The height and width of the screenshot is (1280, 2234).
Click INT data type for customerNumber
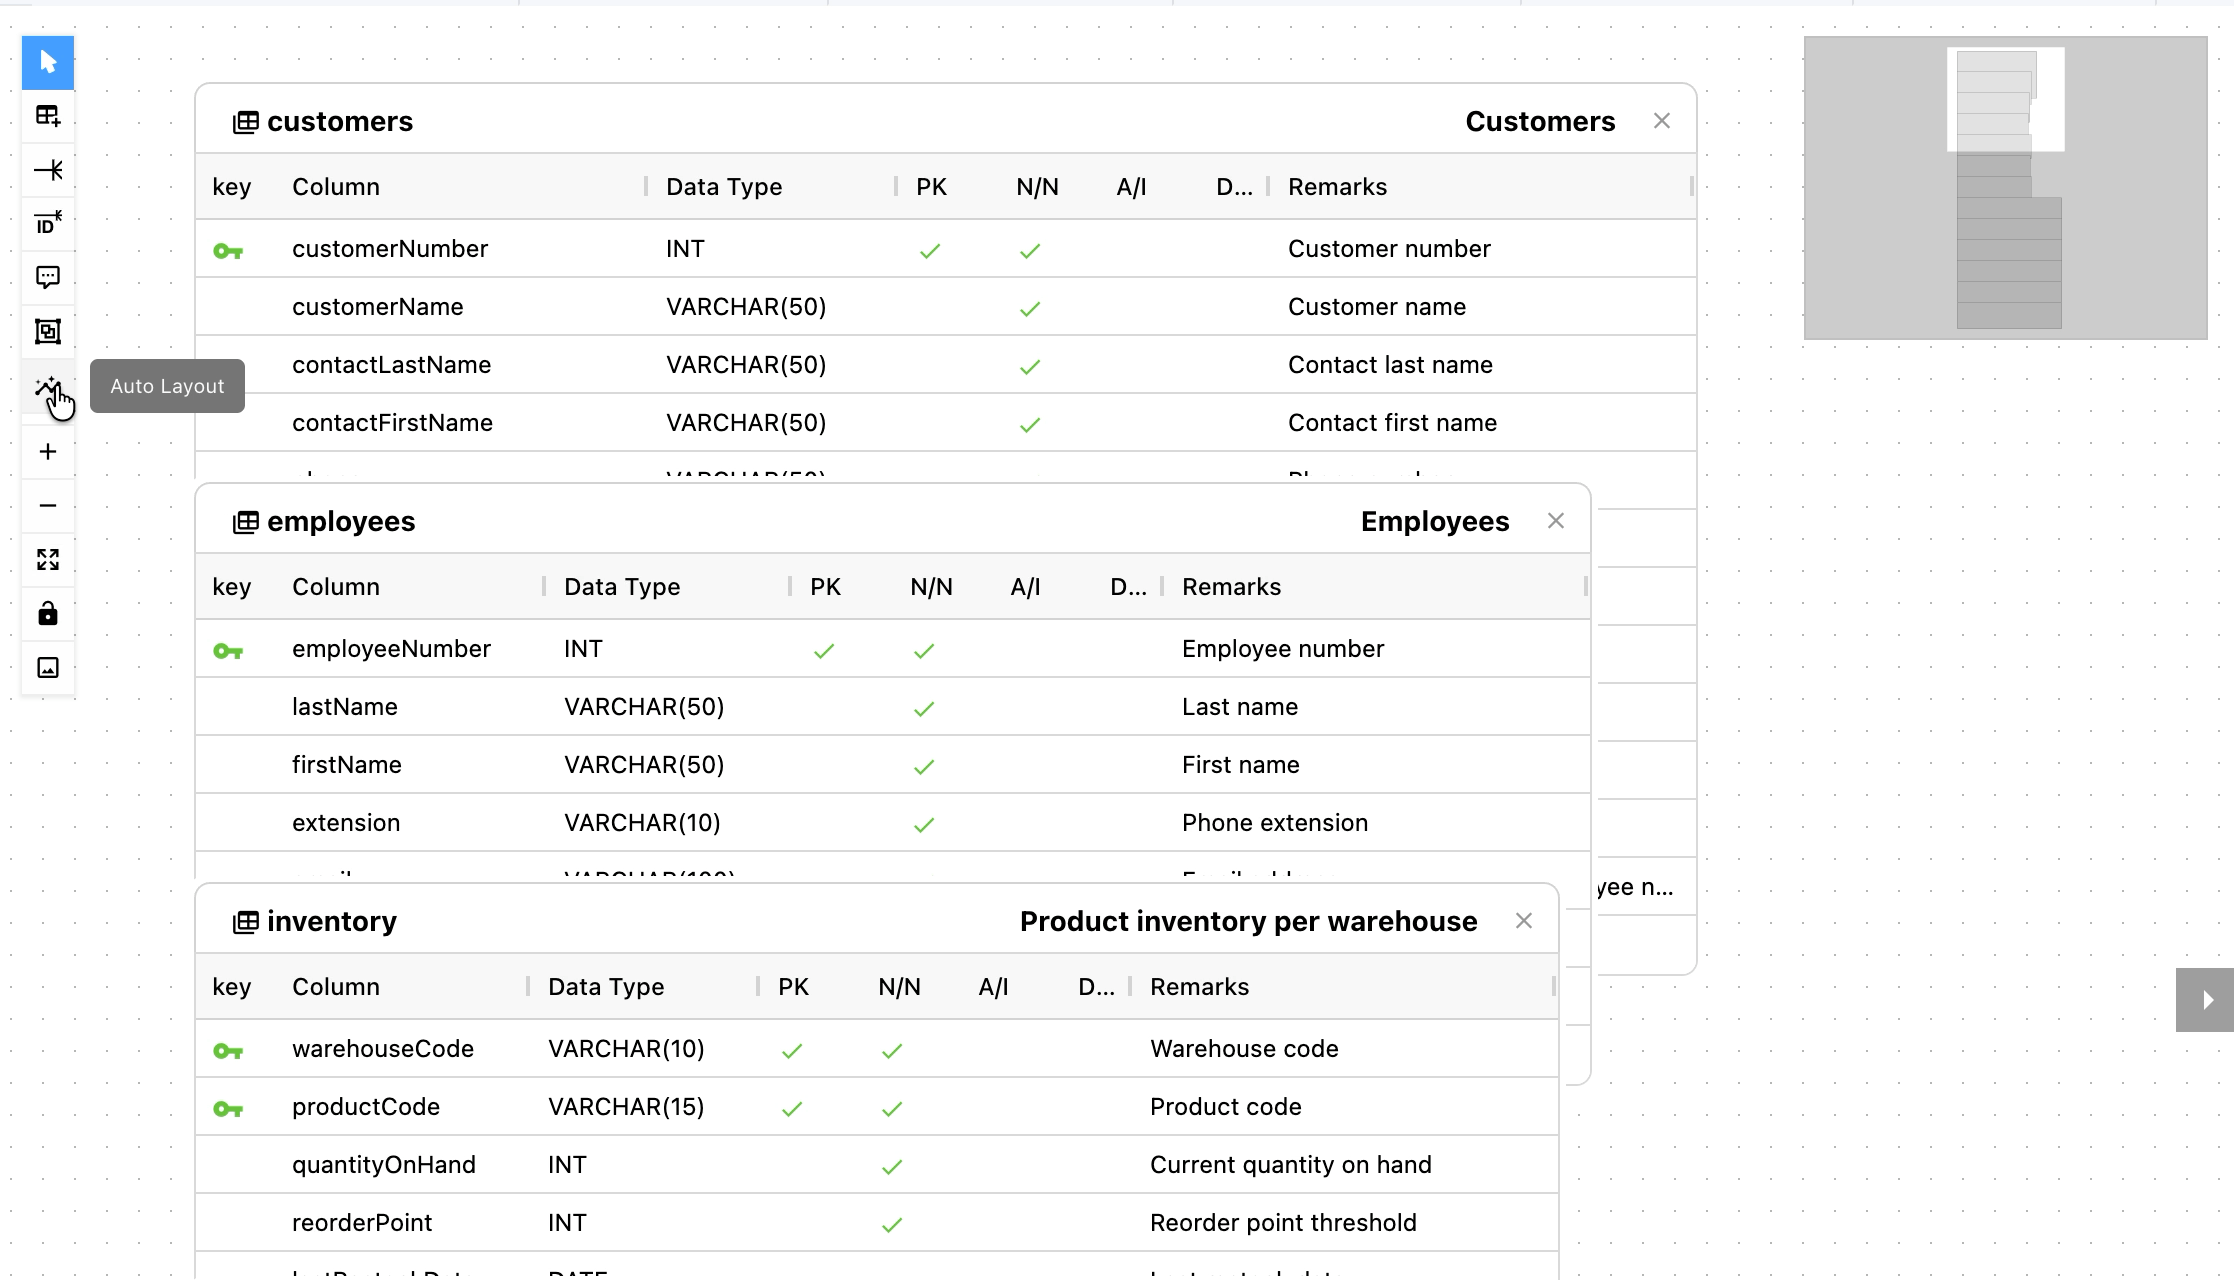(685, 249)
